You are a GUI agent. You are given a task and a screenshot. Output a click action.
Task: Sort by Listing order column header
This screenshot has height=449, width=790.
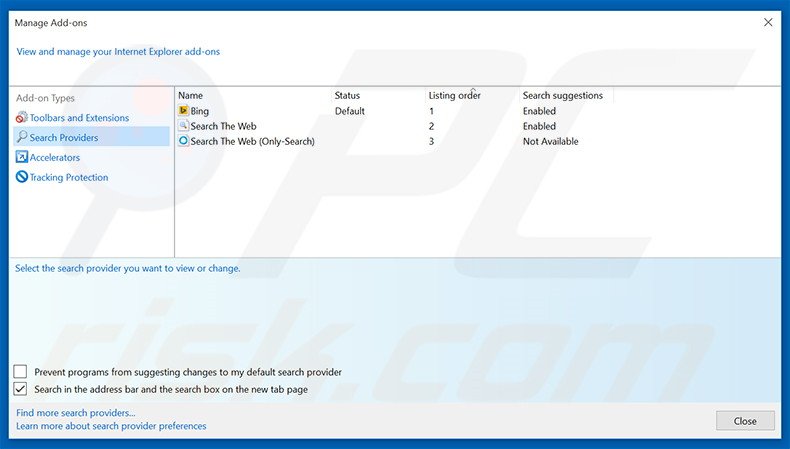[x=454, y=95]
